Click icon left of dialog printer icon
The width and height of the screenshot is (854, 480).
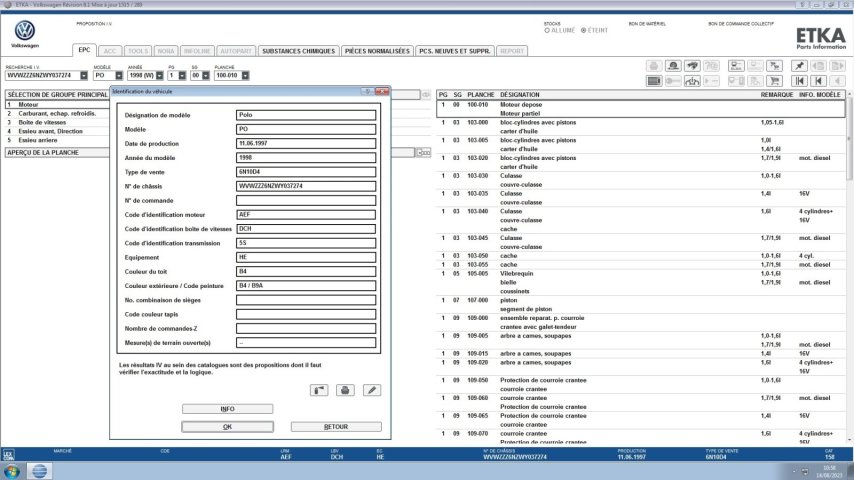click(319, 390)
